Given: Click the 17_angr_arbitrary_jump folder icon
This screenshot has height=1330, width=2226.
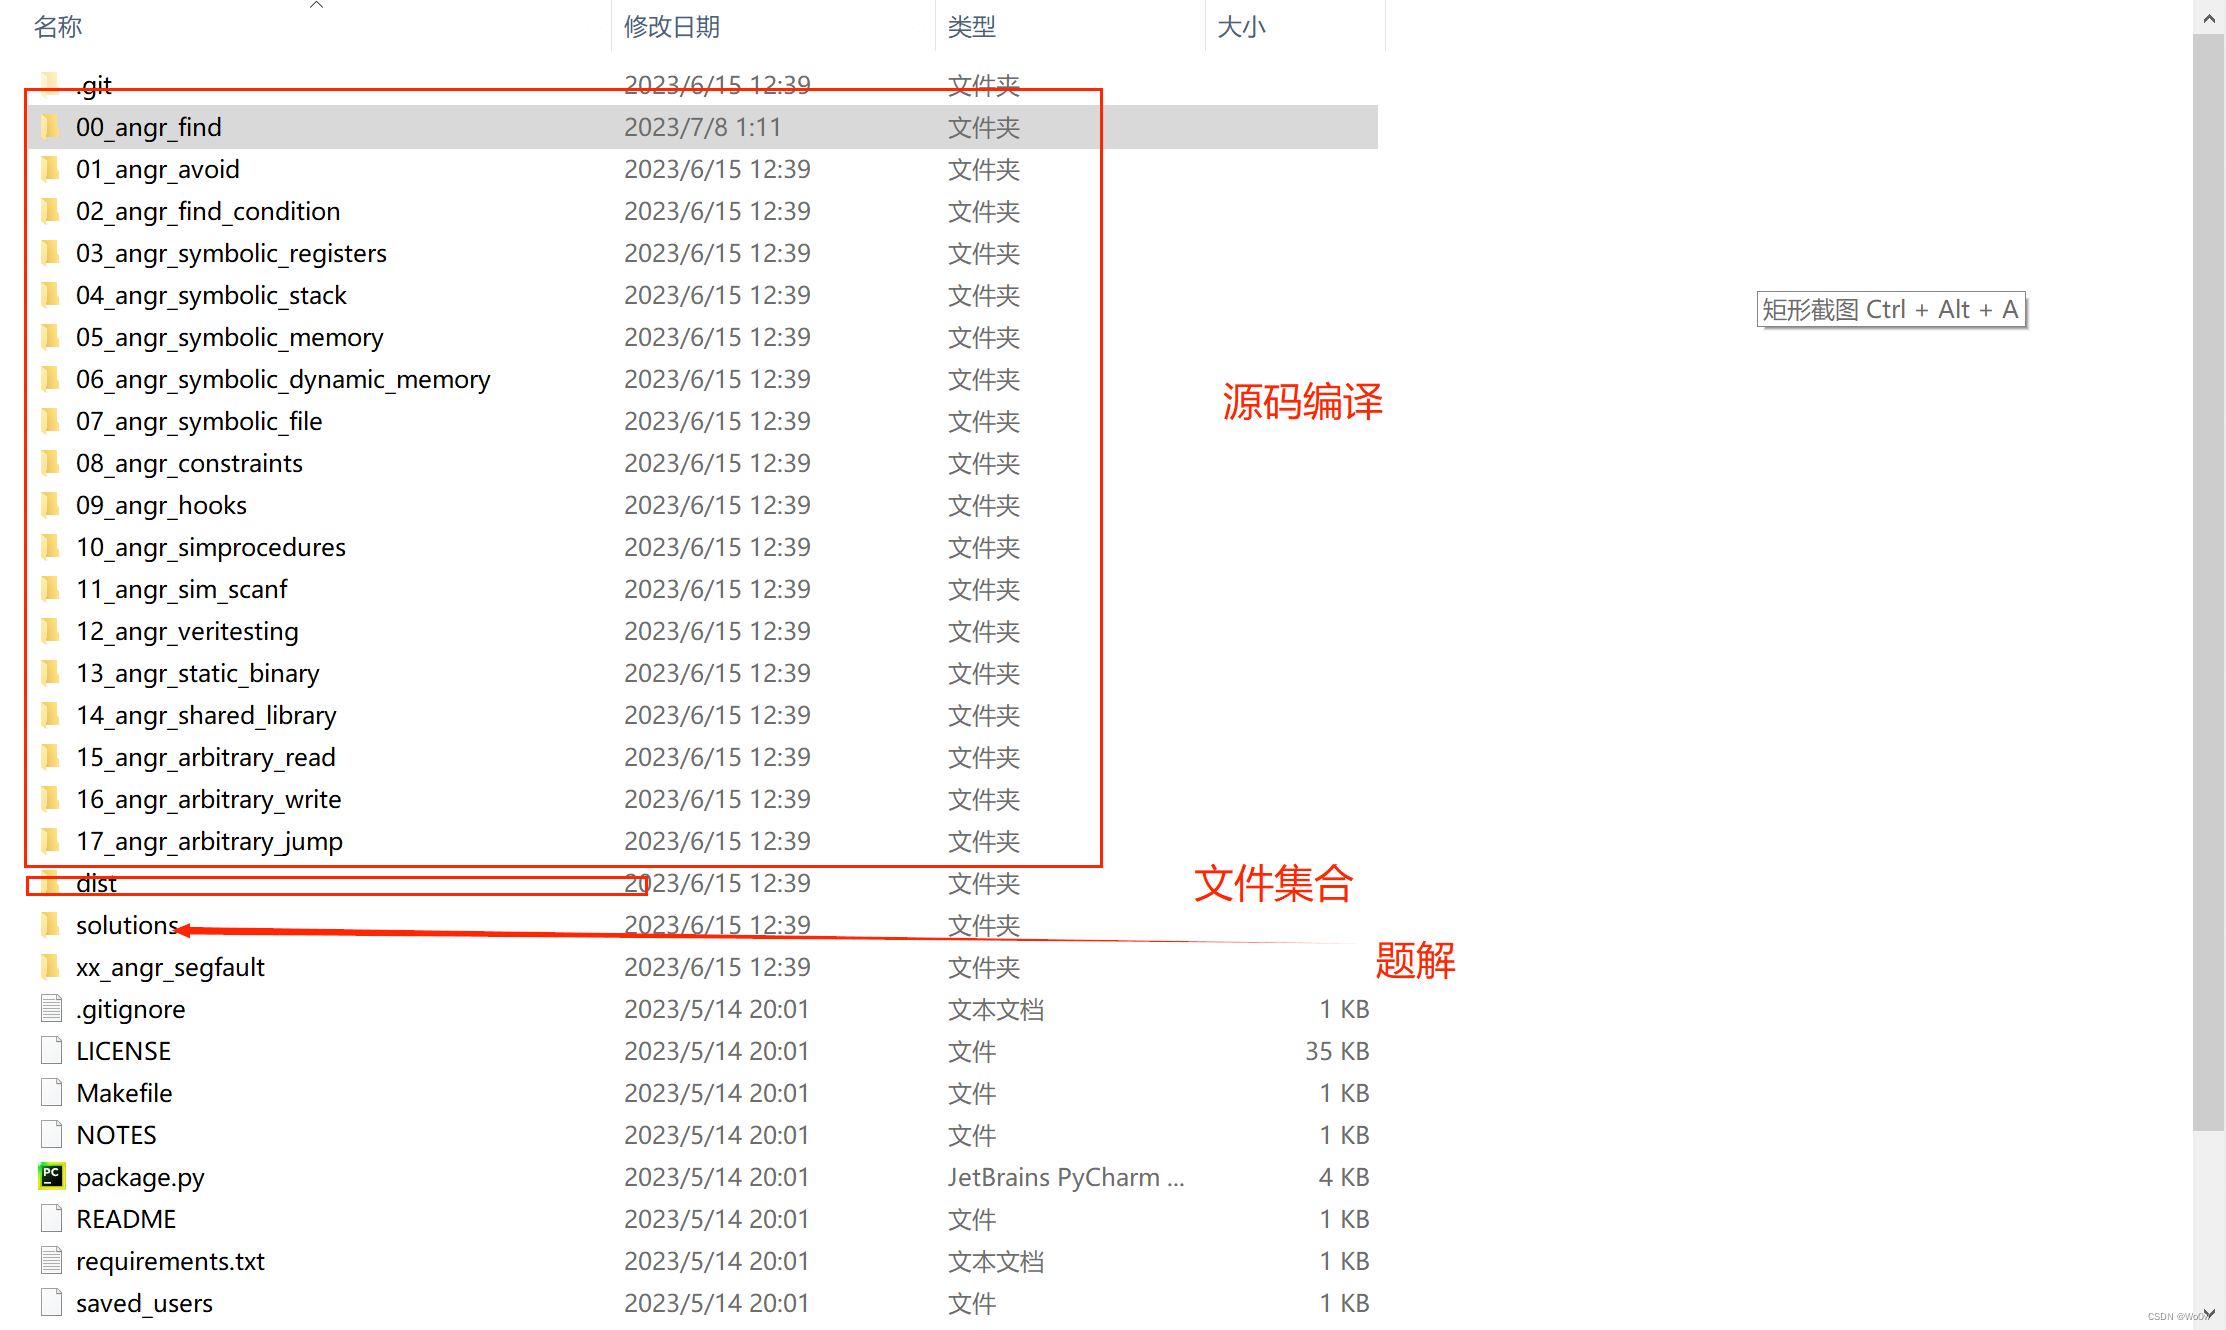Looking at the screenshot, I should click(51, 841).
